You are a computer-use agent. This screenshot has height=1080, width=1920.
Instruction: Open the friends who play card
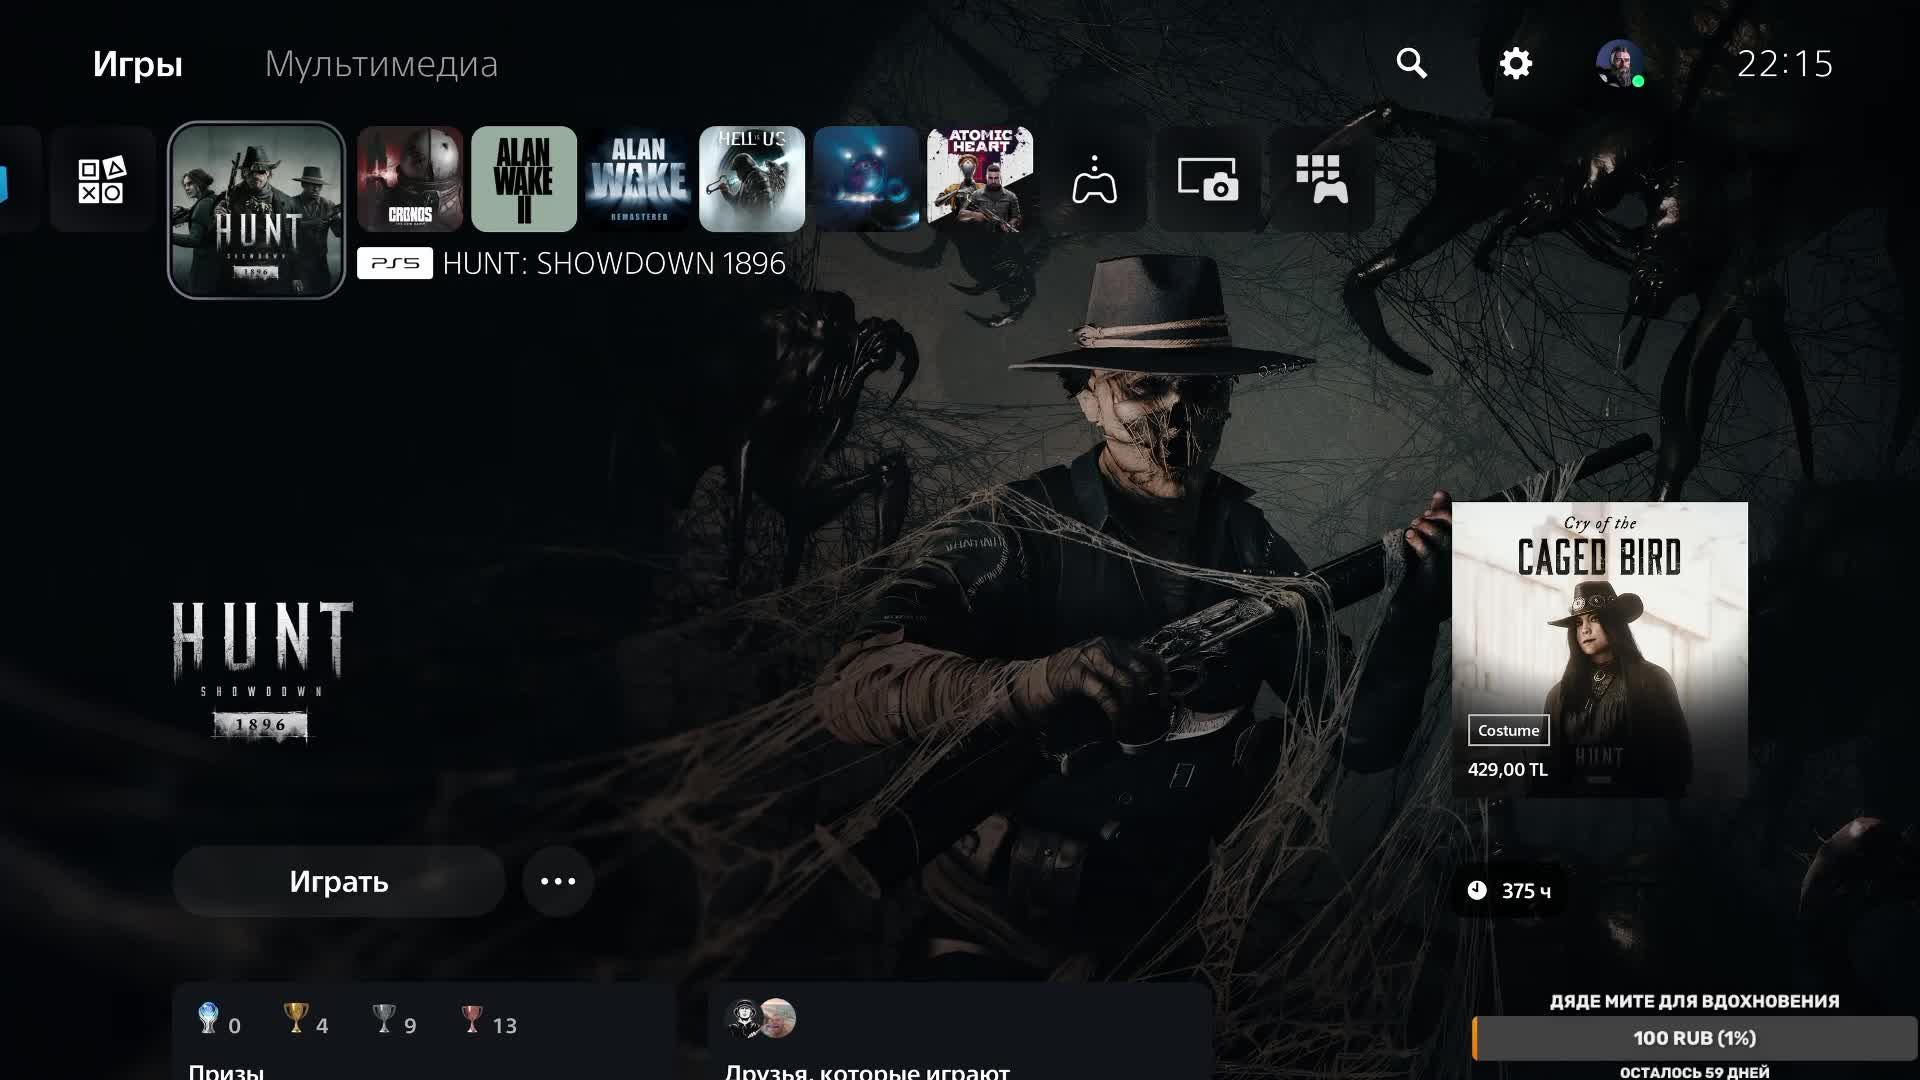[x=960, y=1035]
